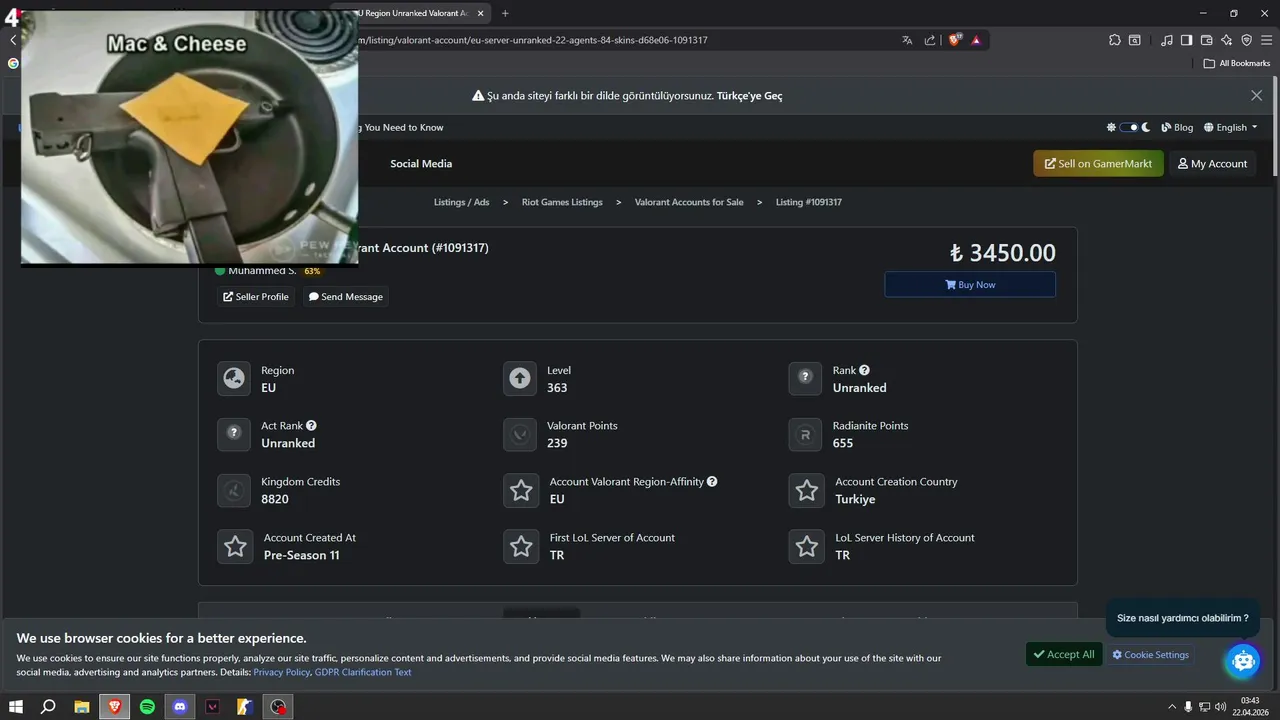Click the Region-Affinity help question mark icon
Image resolution: width=1280 pixels, height=720 pixels.
point(712,481)
